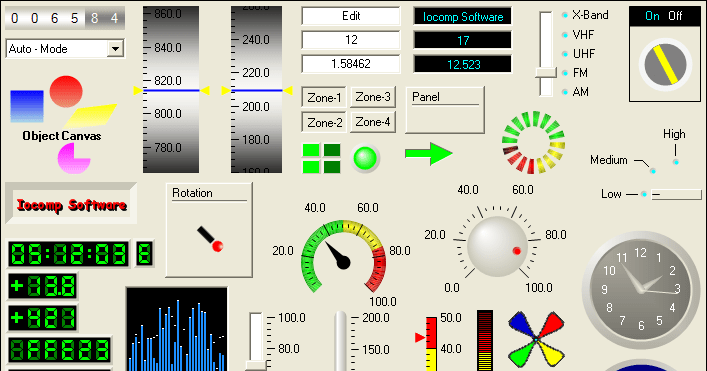Click the small single-digit green segment display
The height and width of the screenshot is (371, 707).
(145, 254)
